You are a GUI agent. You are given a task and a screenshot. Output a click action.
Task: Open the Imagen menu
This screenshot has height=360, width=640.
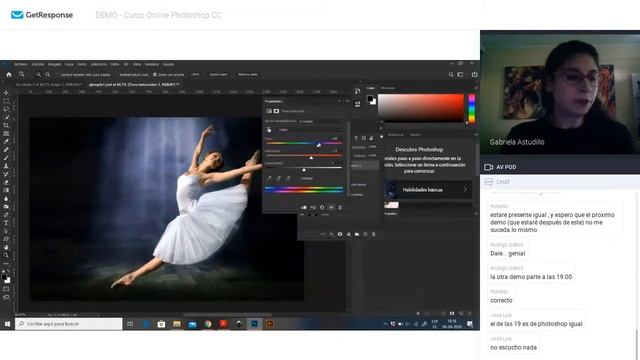coord(55,64)
